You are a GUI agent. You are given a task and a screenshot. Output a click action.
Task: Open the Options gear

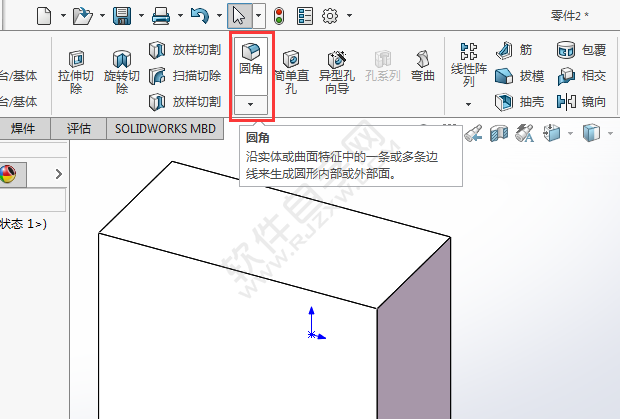[x=330, y=16]
